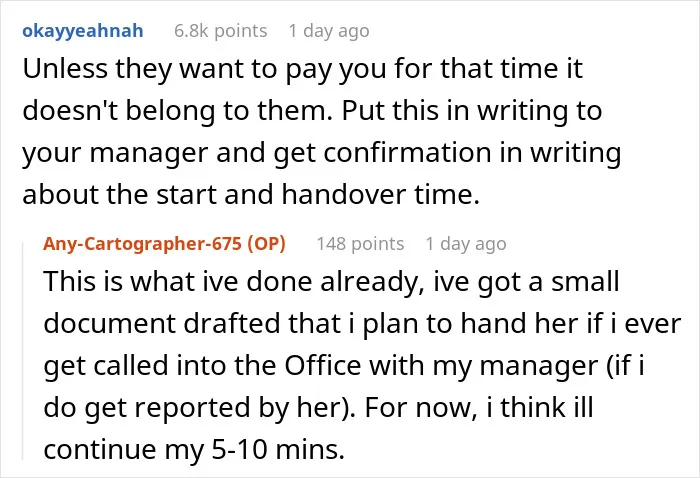Open okayyeahnah's user profile
Screen dimensions: 700x478
83,31
